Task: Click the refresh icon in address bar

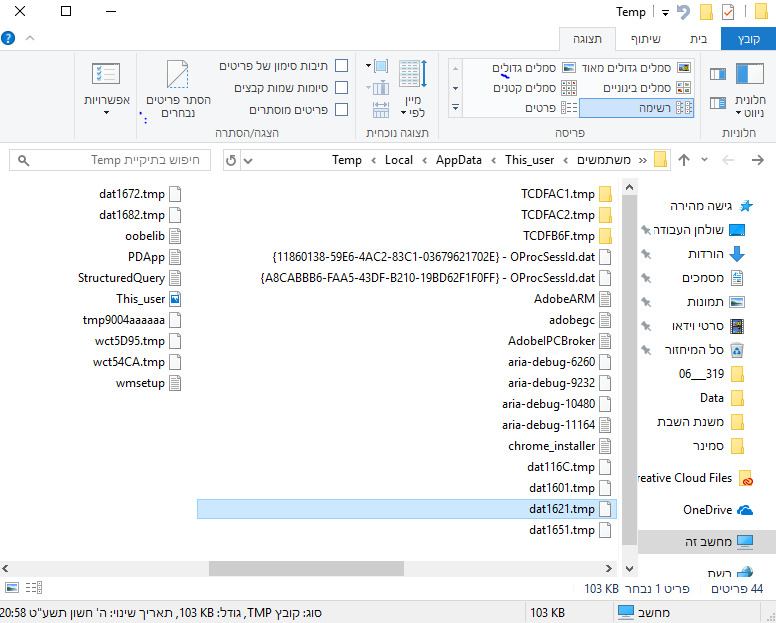Action: pos(231,160)
